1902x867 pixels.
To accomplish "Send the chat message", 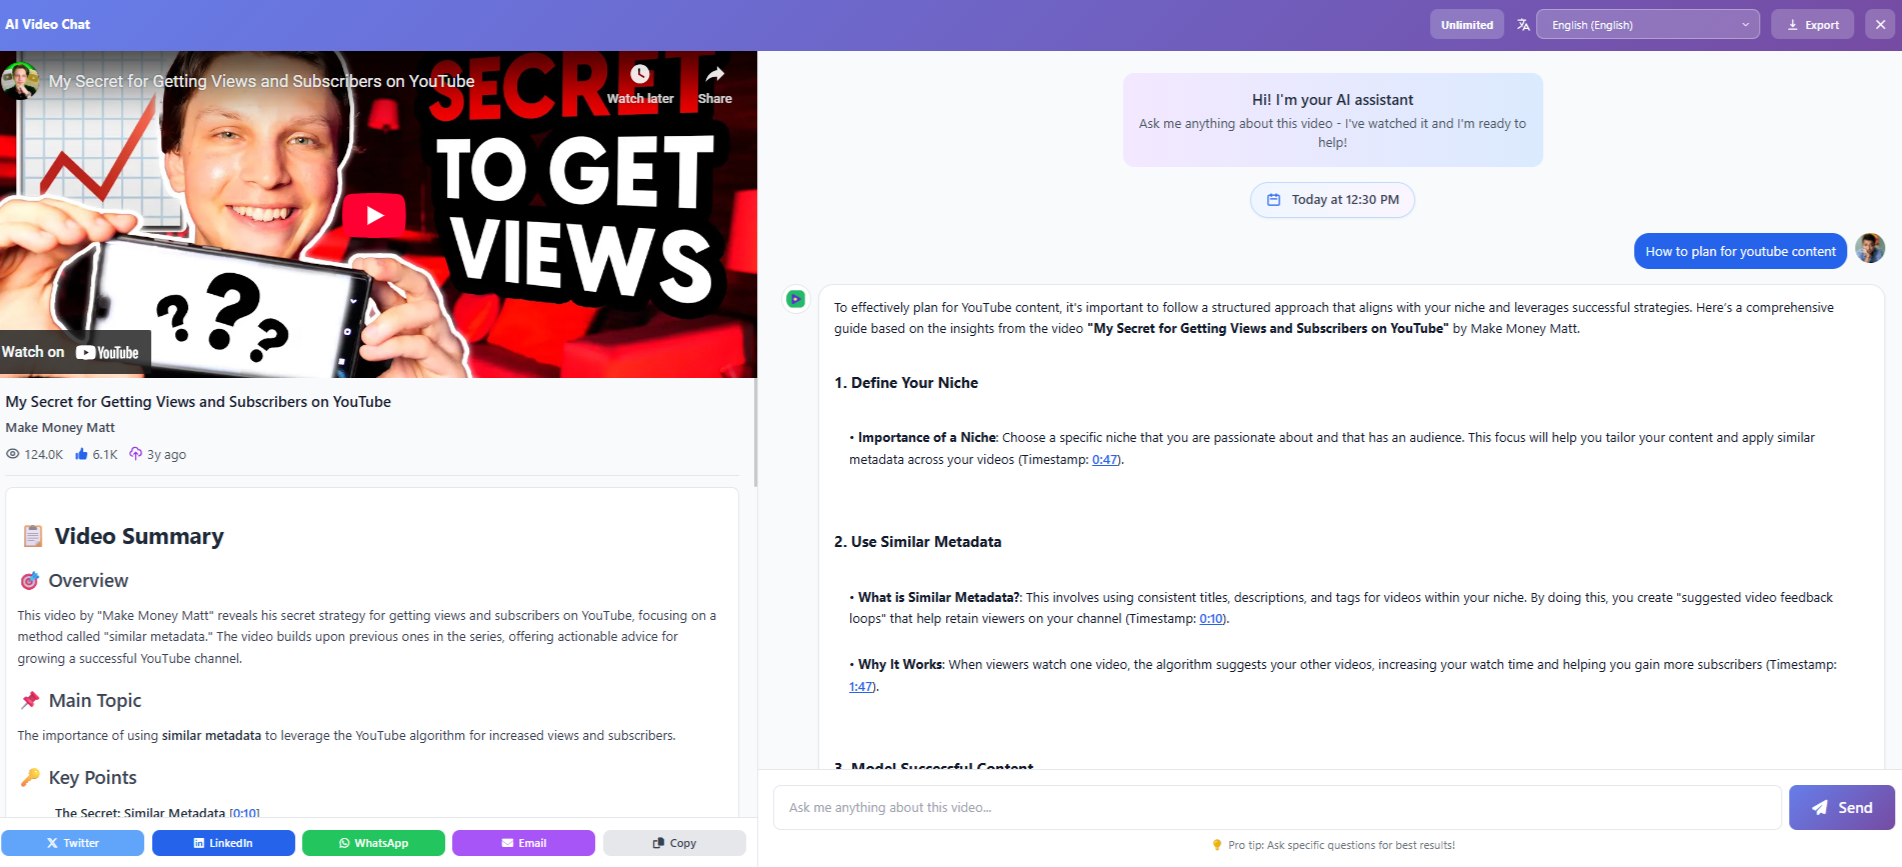I will [1842, 807].
